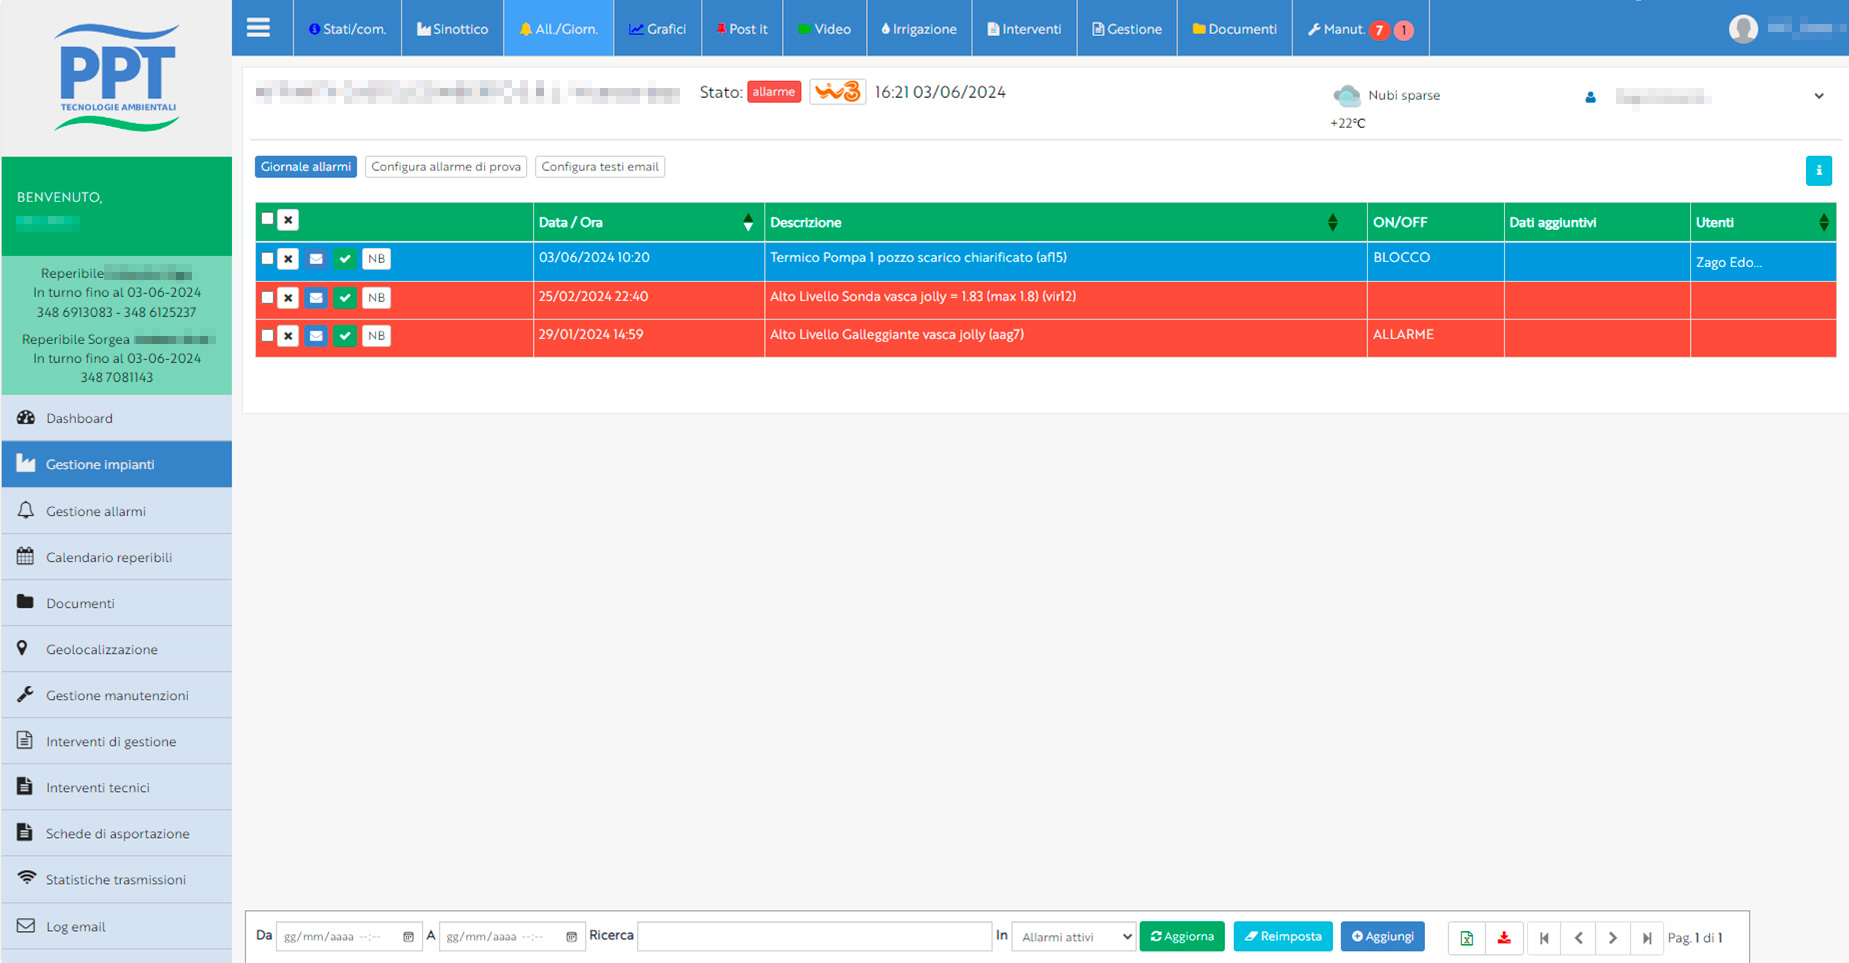The height and width of the screenshot is (963, 1849).
Task: Click the X icon in table header
Action: tap(288, 220)
